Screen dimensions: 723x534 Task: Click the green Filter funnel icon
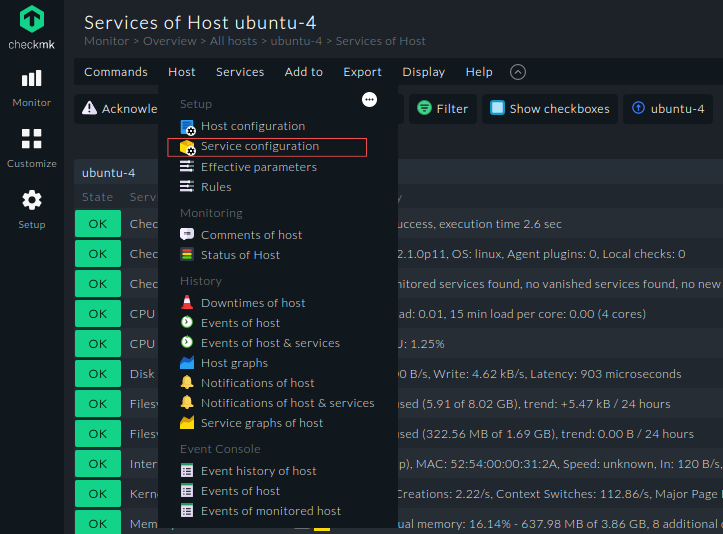coord(424,108)
